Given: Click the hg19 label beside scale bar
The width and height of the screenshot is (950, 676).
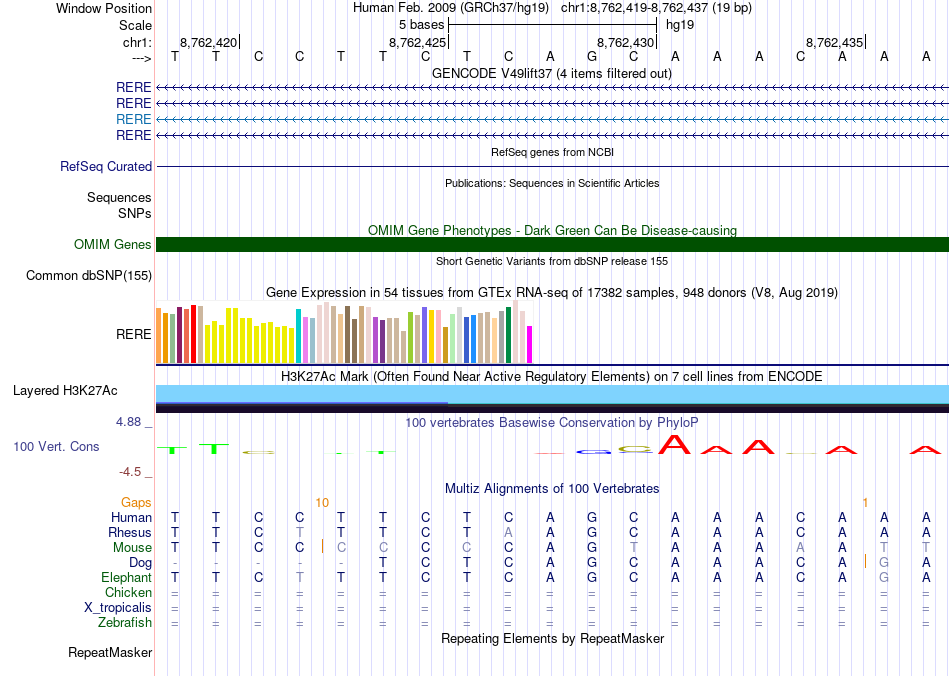Looking at the screenshot, I should click(x=680, y=25).
